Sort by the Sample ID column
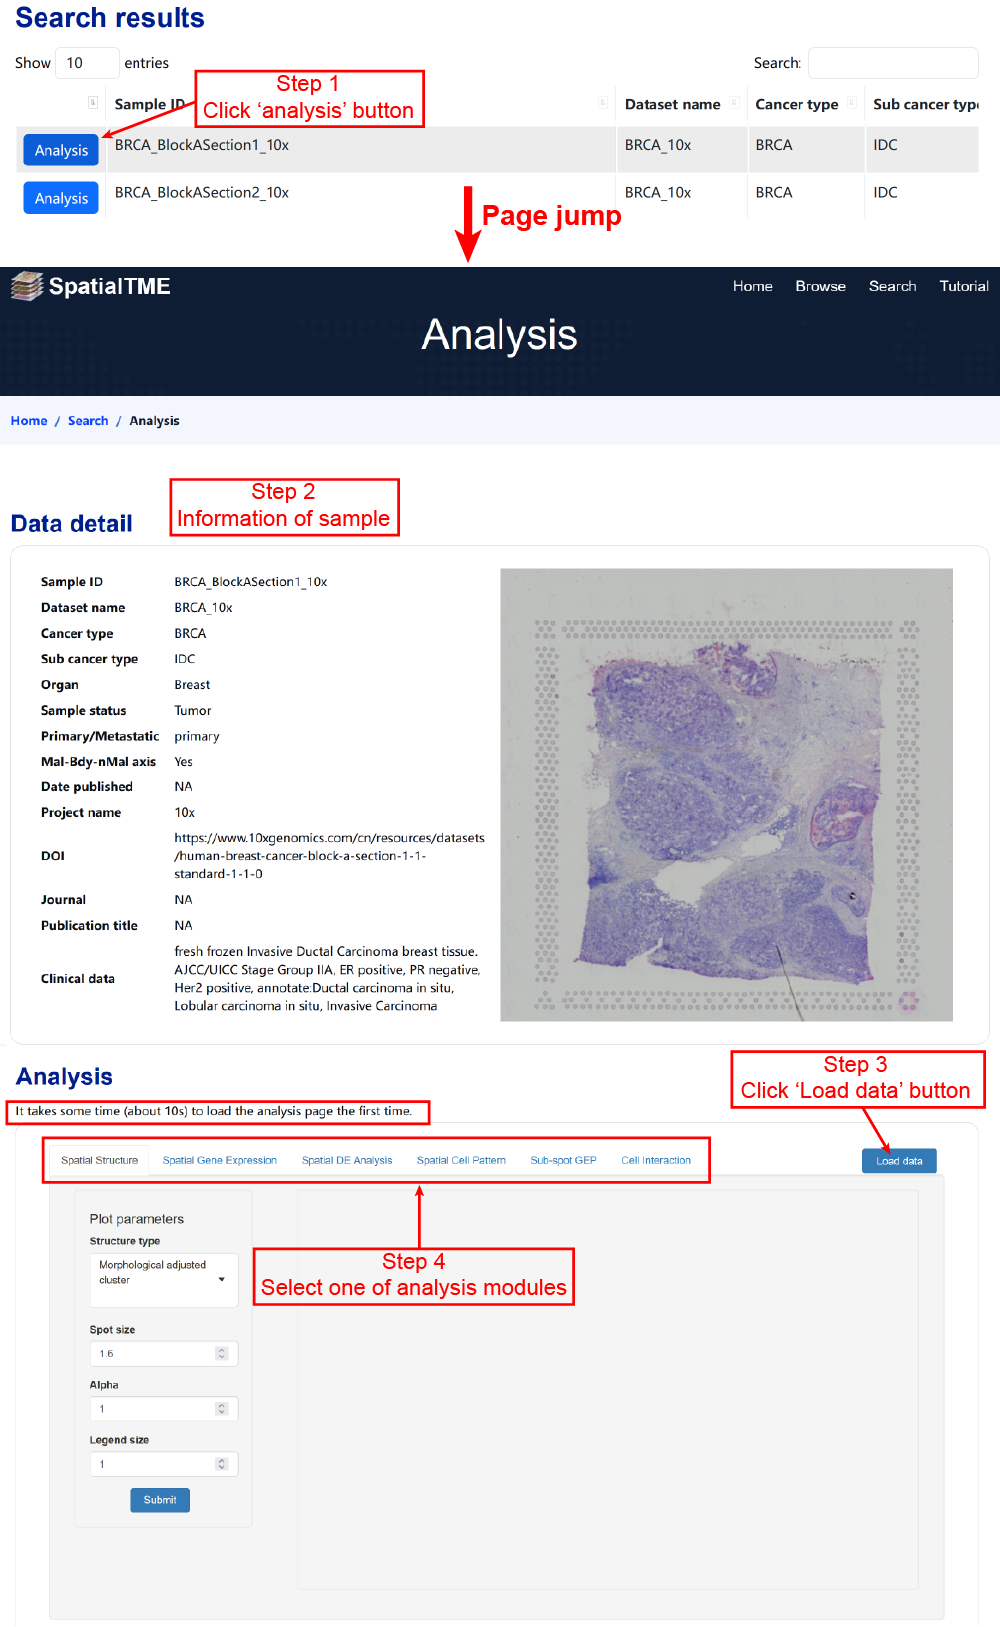 click(x=149, y=104)
